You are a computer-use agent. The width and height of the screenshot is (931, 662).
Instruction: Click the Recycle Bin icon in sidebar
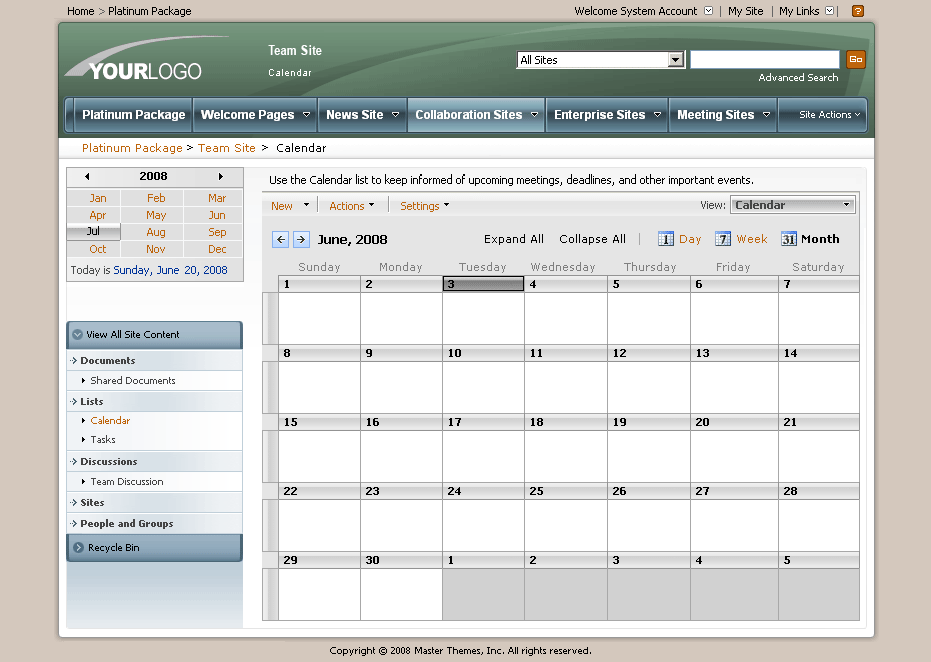click(x=78, y=548)
